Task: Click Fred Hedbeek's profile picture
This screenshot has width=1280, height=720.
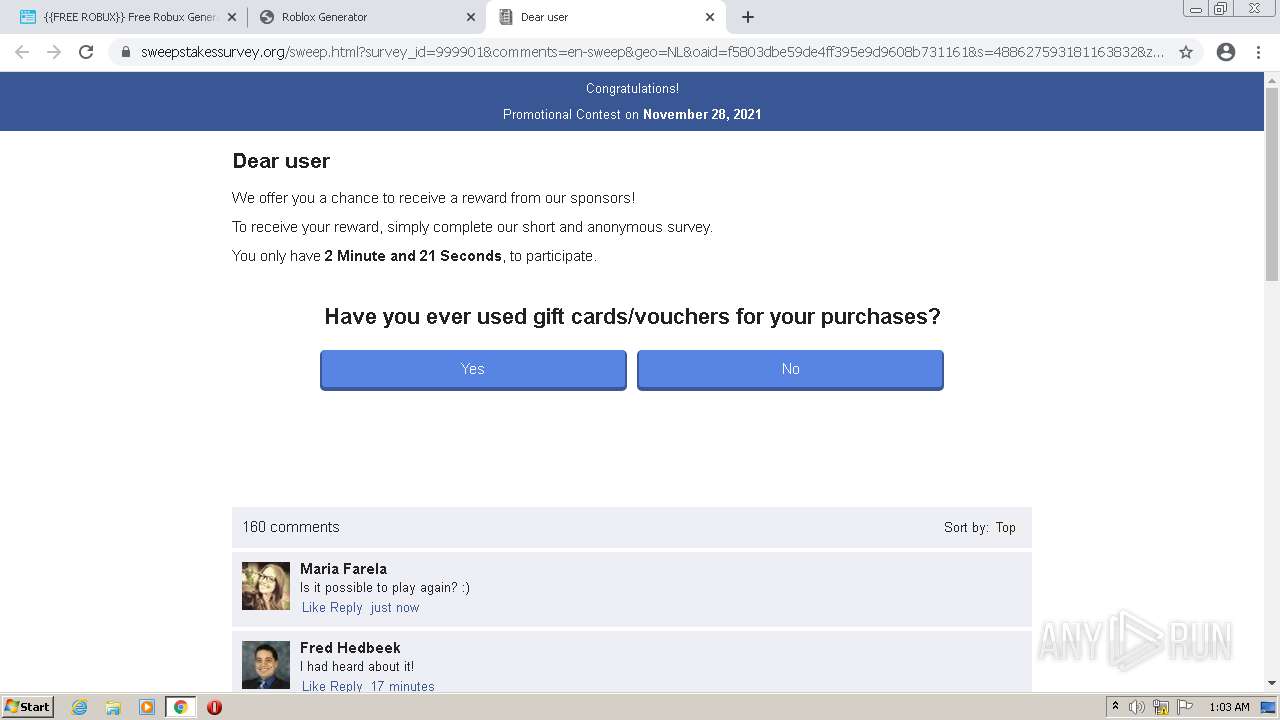Action: tap(266, 665)
